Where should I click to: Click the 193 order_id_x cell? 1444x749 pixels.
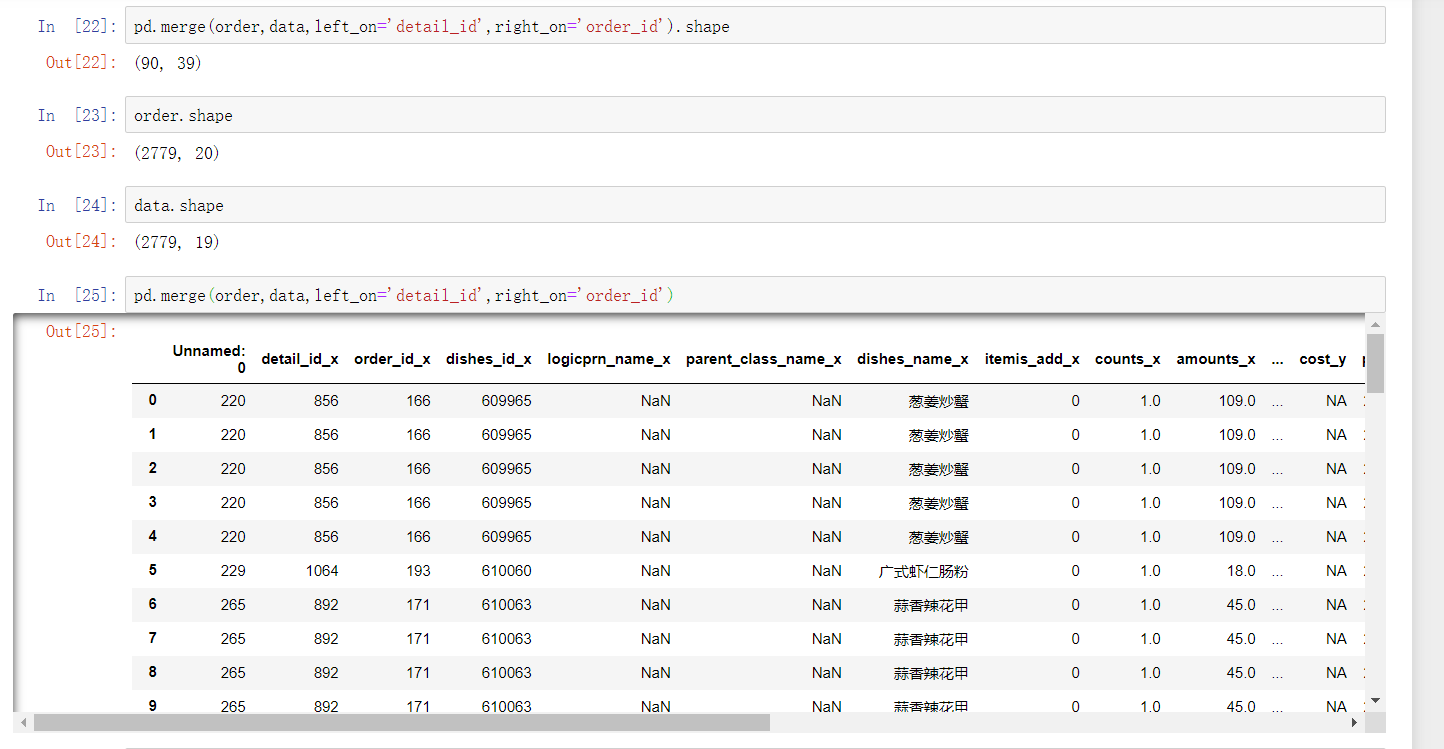point(418,571)
